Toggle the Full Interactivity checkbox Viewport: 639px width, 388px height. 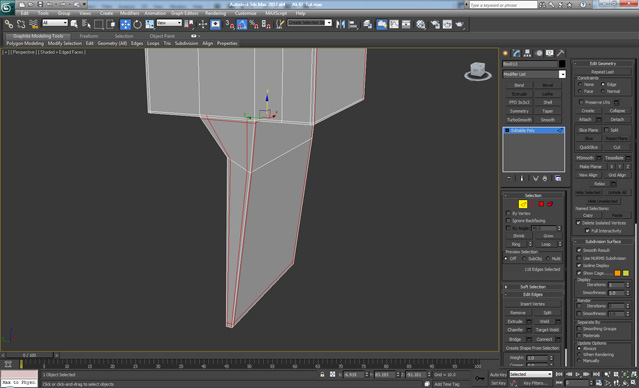(x=587, y=231)
